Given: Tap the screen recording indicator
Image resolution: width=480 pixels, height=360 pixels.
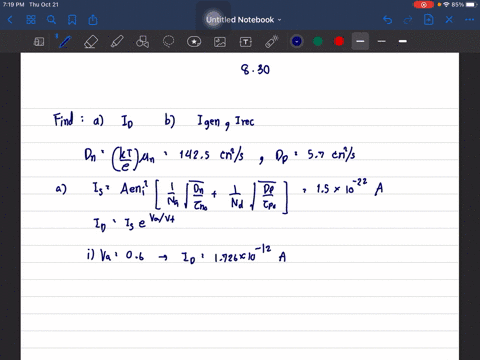Looking at the screenshot, I should pos(424,5).
